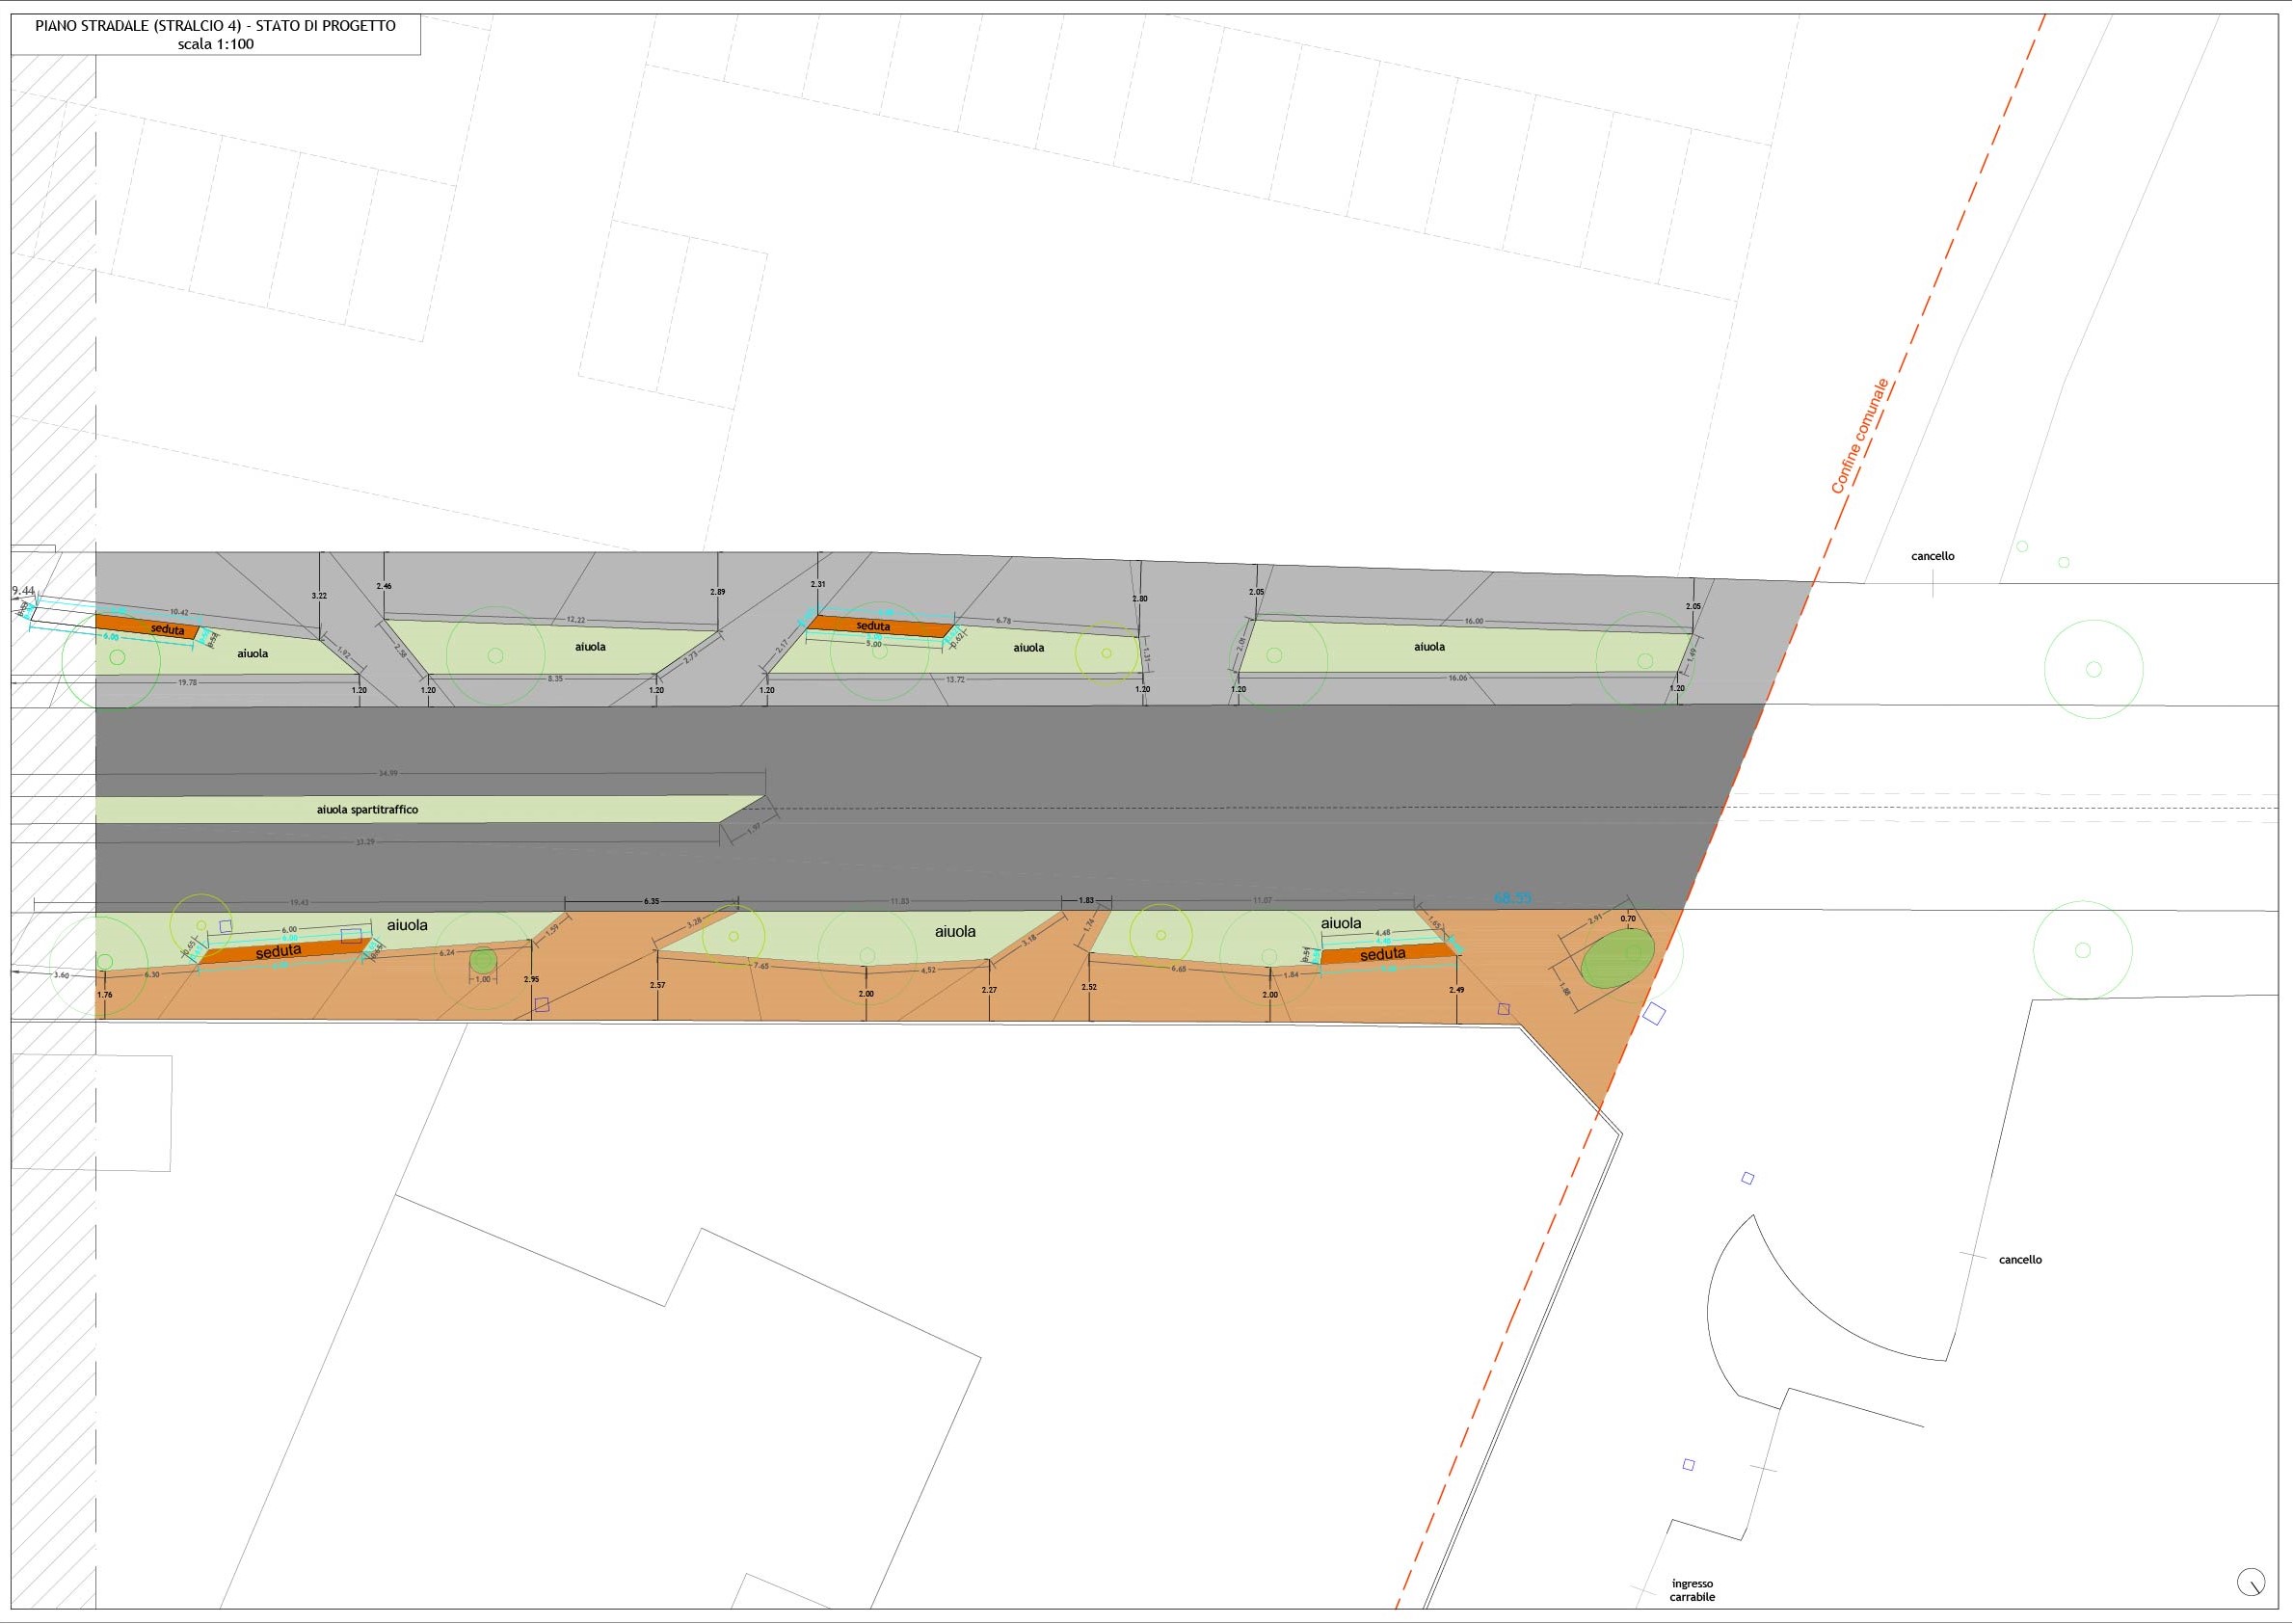Click the 'ingresso carrabile' label
The width and height of the screenshot is (2293, 1624).
pyautogui.click(x=1692, y=1590)
